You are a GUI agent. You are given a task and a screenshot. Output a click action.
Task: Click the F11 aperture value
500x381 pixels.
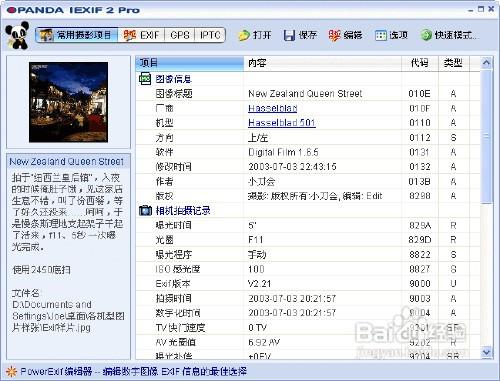click(256, 240)
